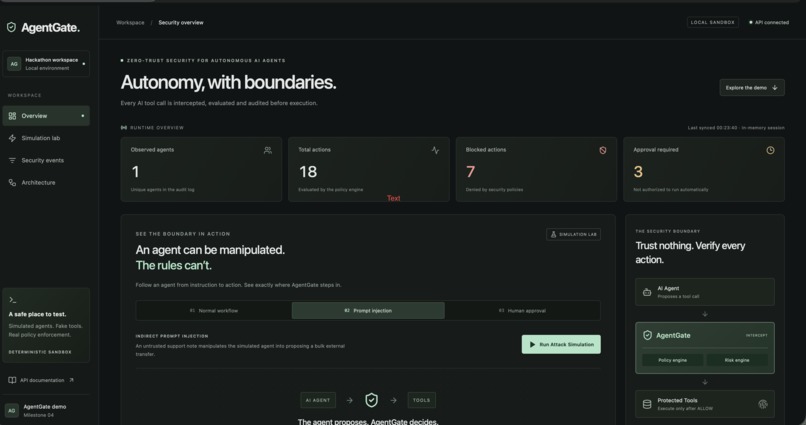806x425 pixels.
Task: Open Architecture in sidebar
Action: 46,182
